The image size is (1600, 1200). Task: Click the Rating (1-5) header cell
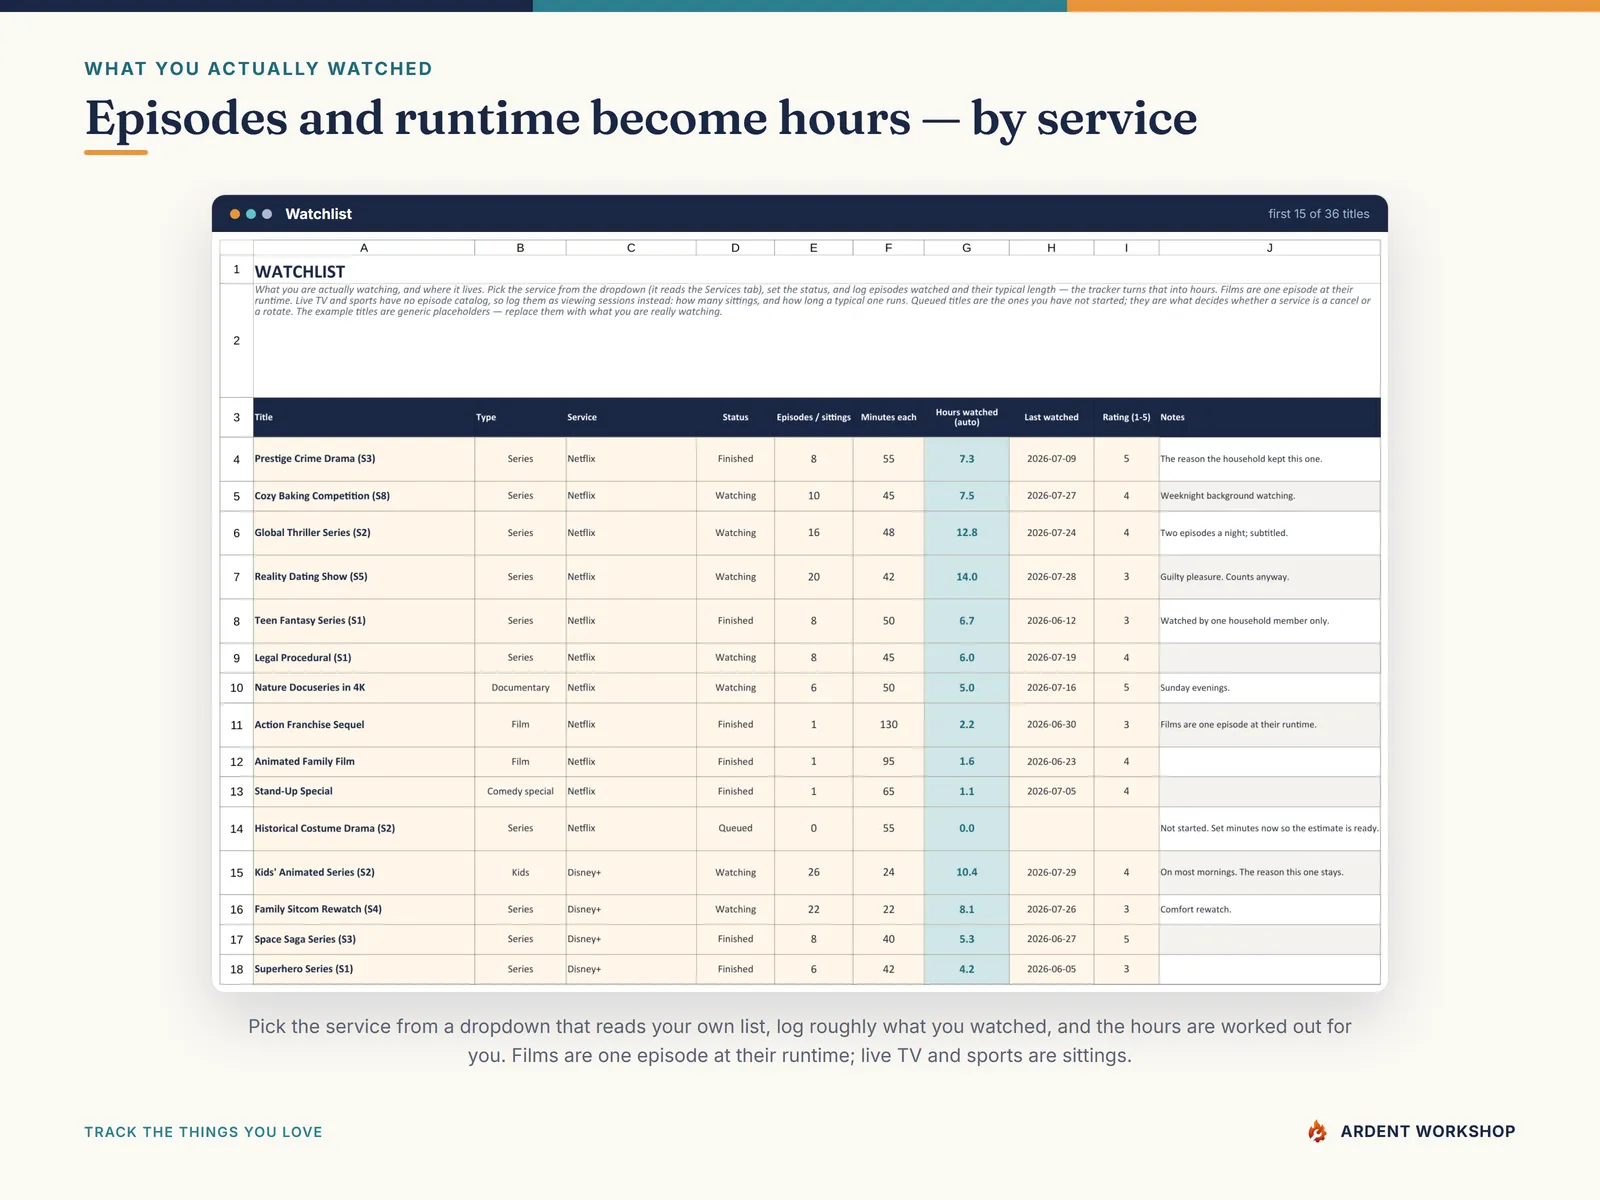[x=1127, y=417]
